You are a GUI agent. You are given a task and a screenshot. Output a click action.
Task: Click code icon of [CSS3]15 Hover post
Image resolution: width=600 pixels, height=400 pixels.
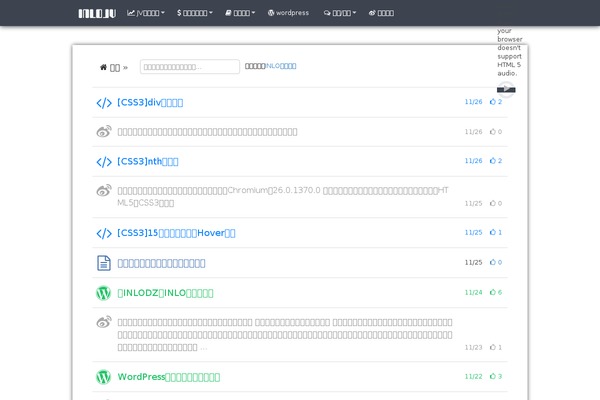point(104,233)
